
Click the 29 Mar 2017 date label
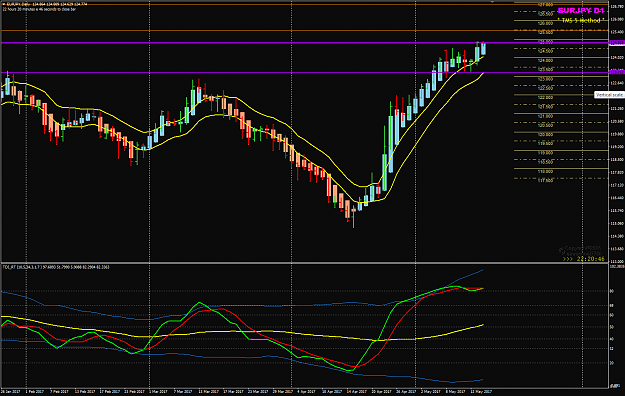tap(283, 392)
